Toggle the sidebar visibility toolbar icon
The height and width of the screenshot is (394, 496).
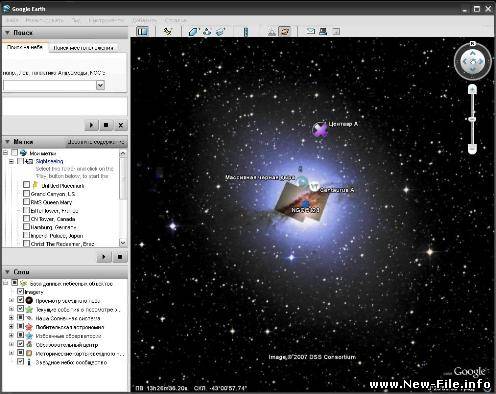(x=142, y=31)
